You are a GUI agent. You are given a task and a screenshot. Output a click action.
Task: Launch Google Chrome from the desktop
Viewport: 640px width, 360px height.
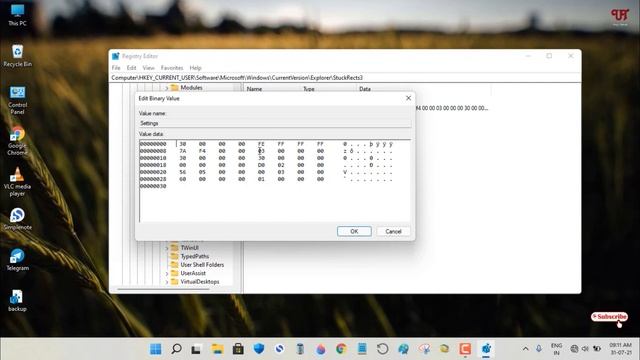pos(17,141)
